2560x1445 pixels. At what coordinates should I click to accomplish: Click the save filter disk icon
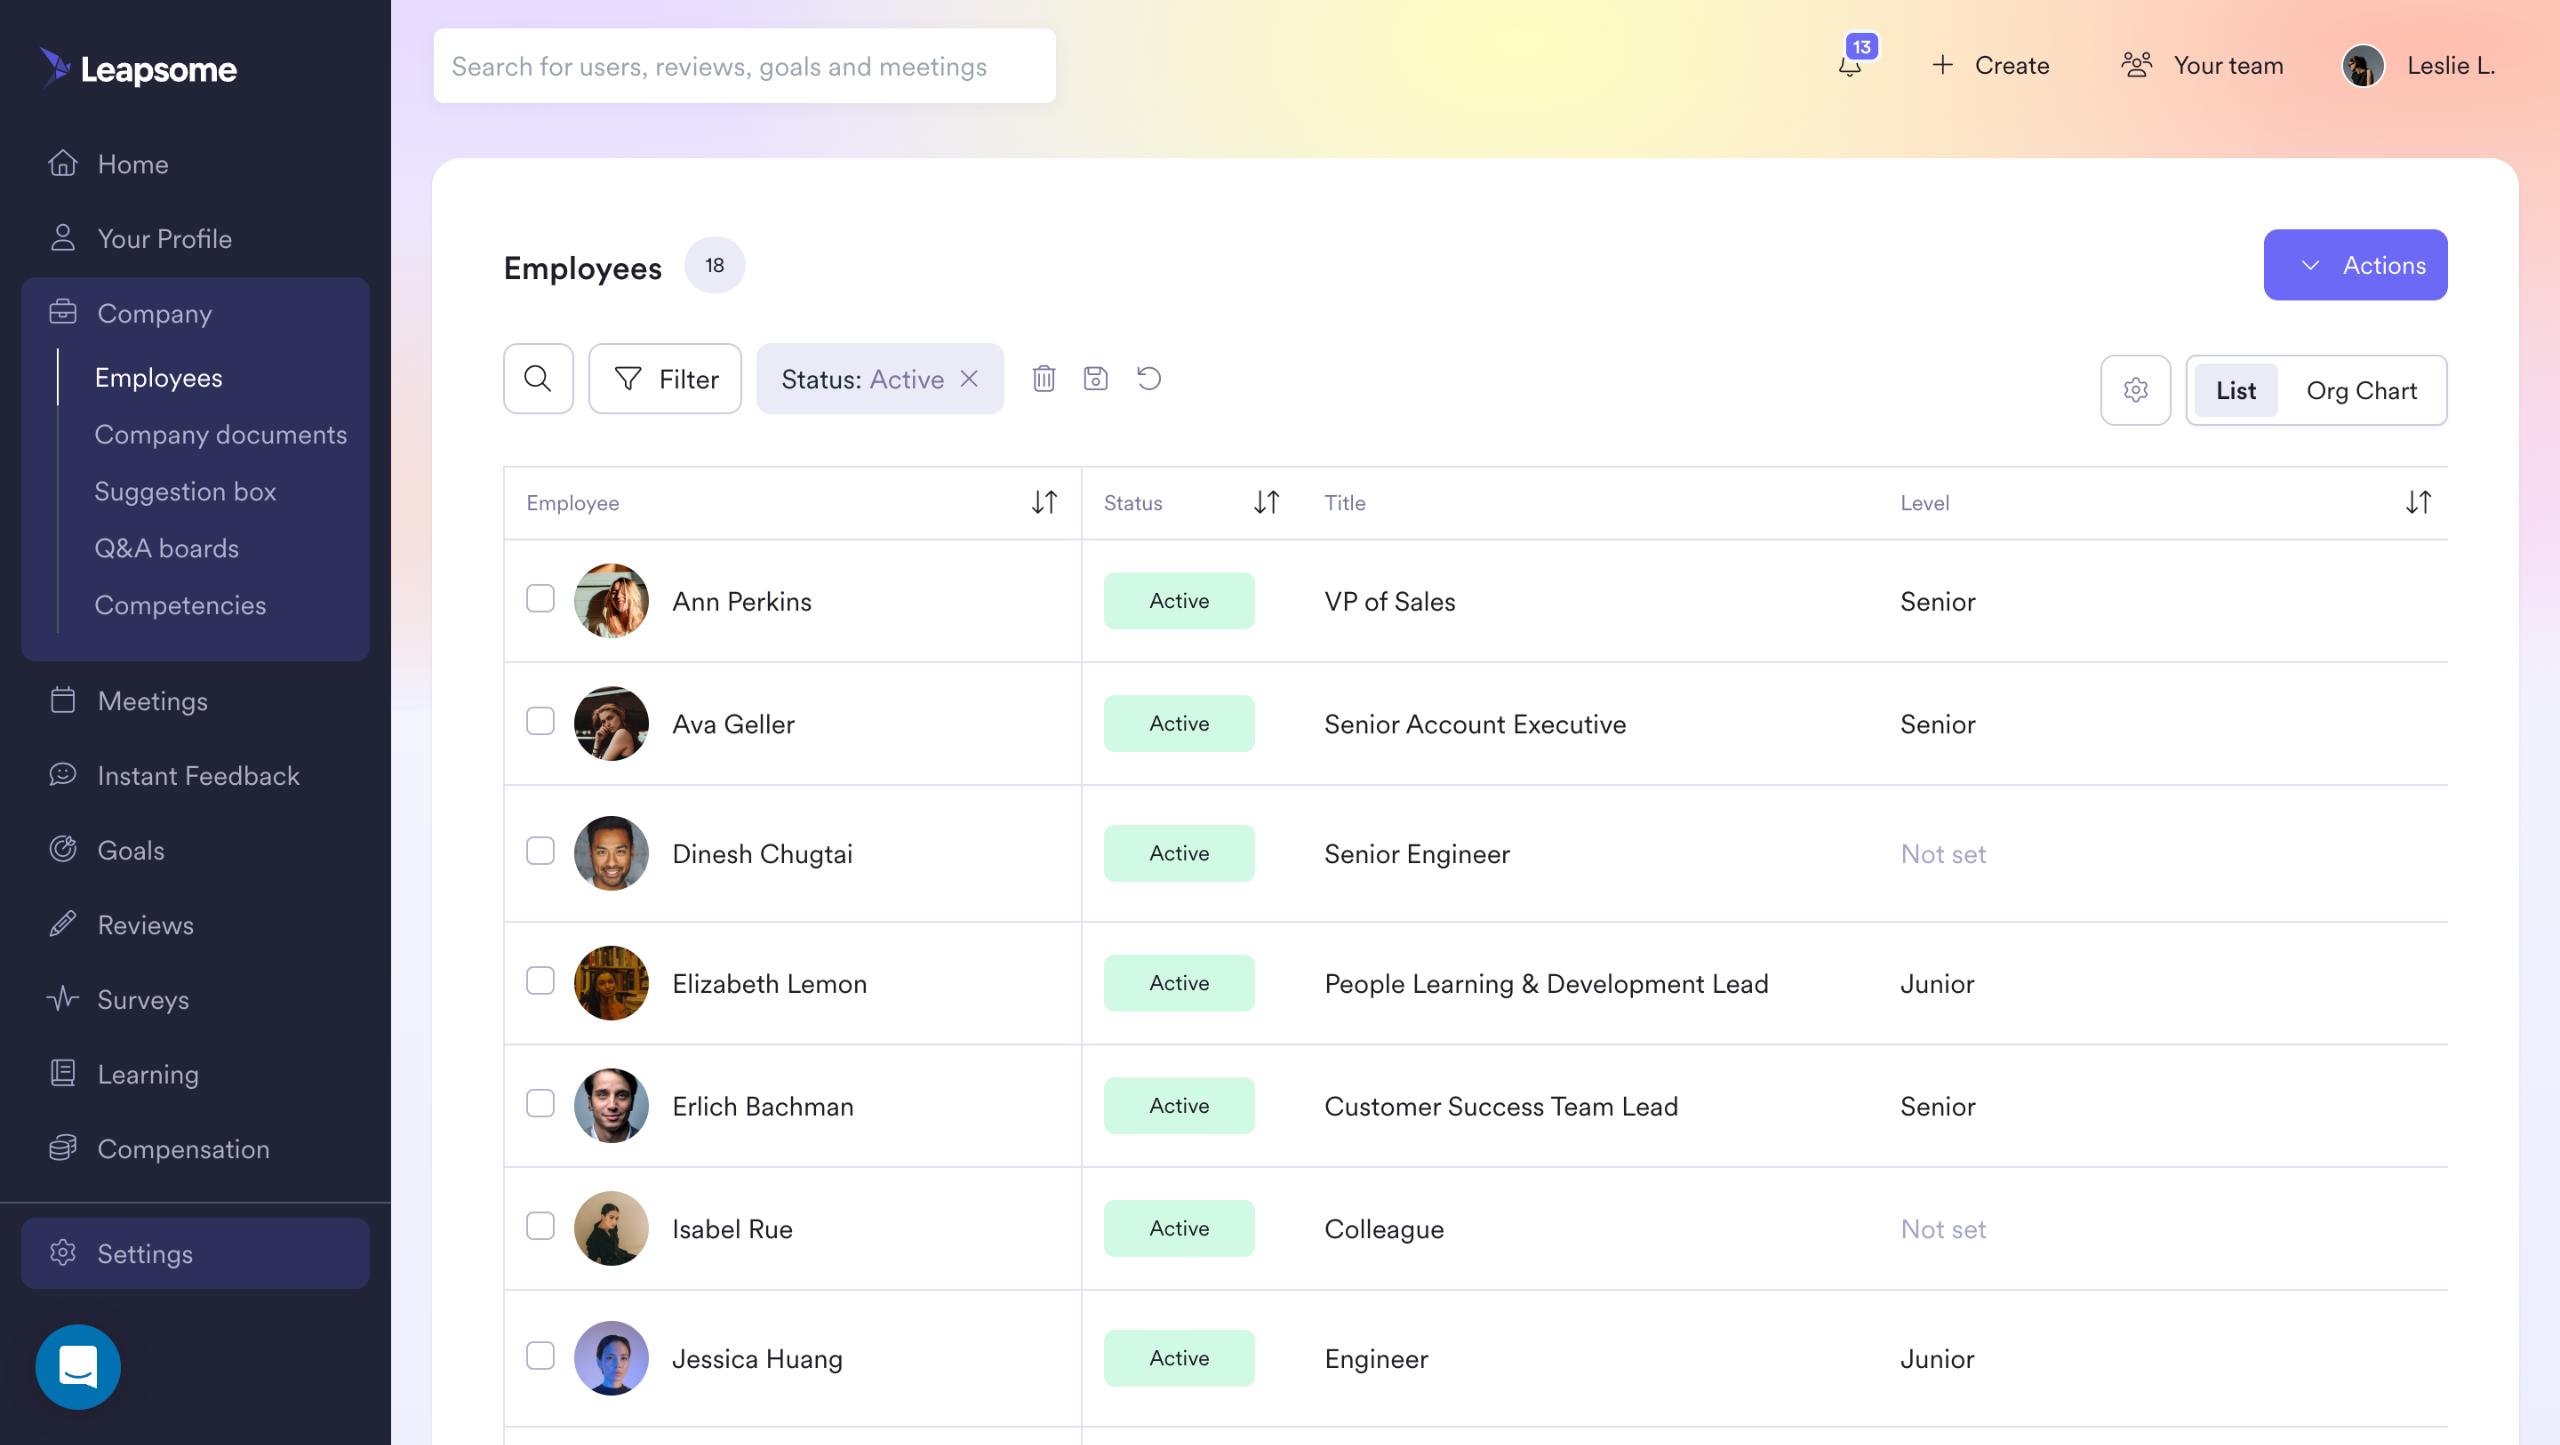tap(1095, 379)
